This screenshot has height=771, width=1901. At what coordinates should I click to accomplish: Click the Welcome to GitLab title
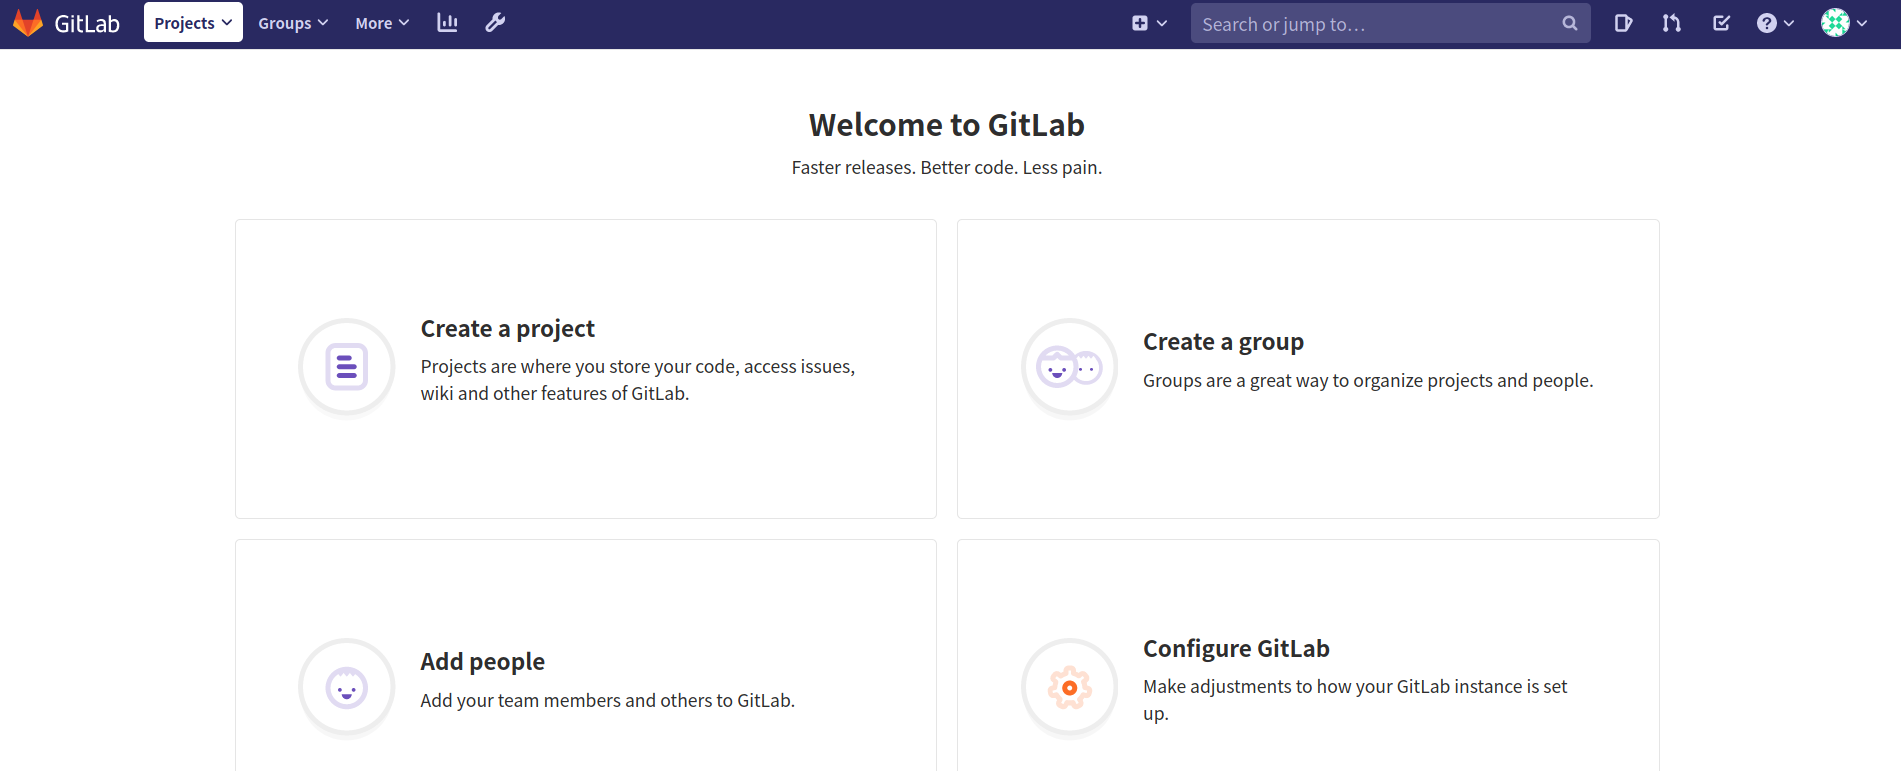point(947,125)
